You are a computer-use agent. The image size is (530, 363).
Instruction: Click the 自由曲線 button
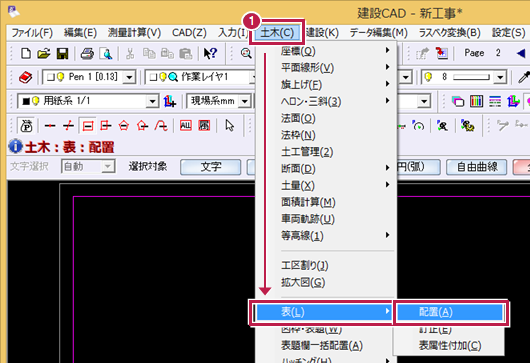(x=477, y=167)
